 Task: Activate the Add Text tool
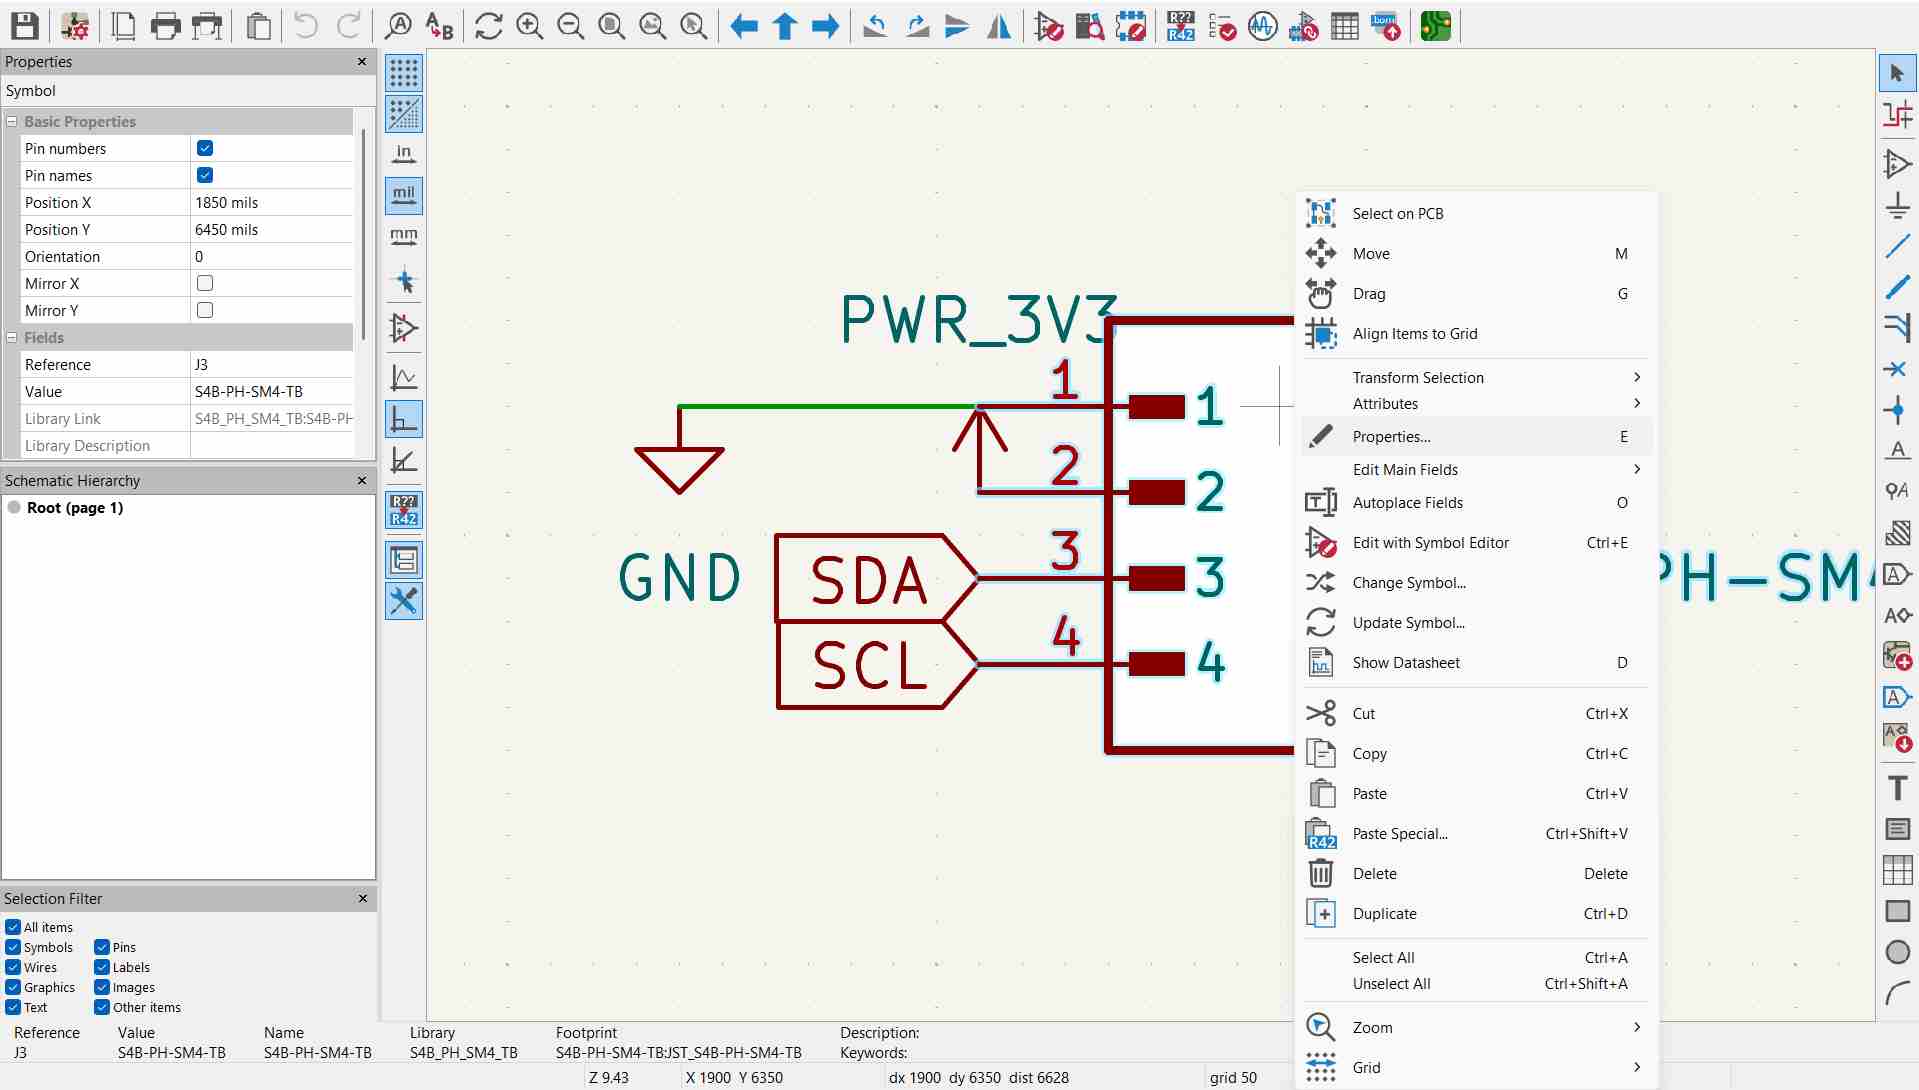1896,787
